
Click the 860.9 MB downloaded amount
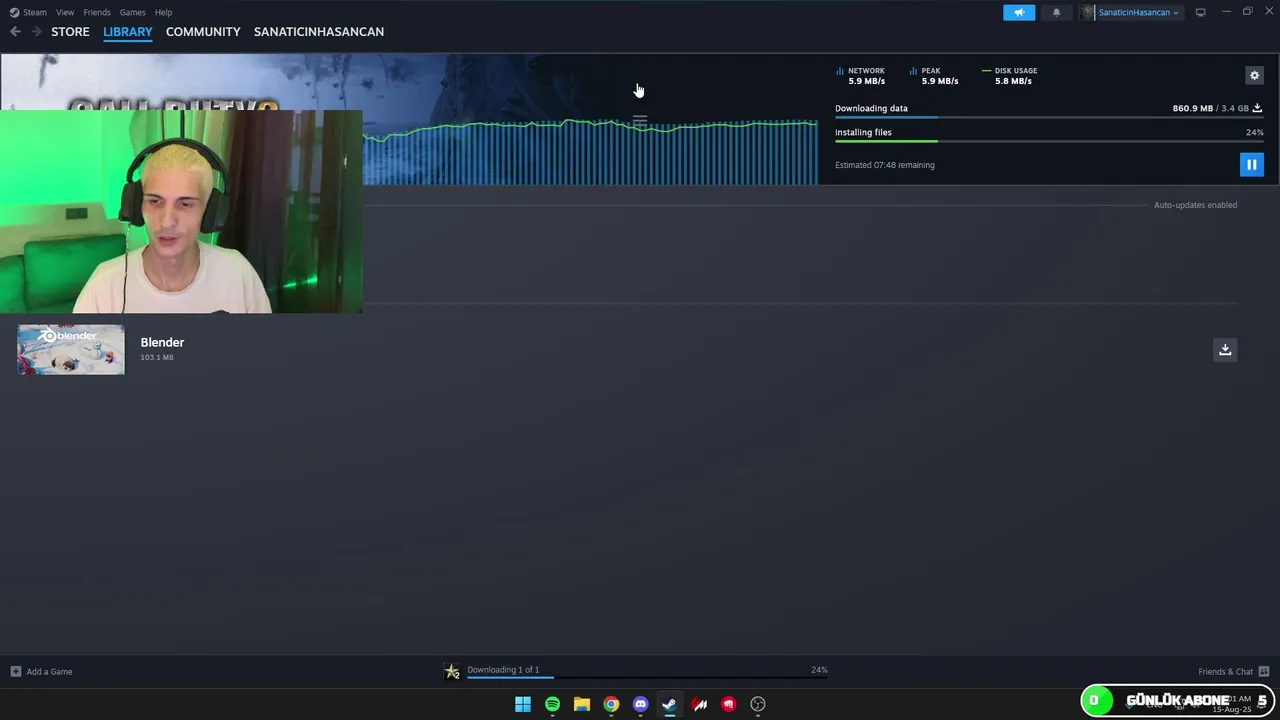(x=1192, y=108)
